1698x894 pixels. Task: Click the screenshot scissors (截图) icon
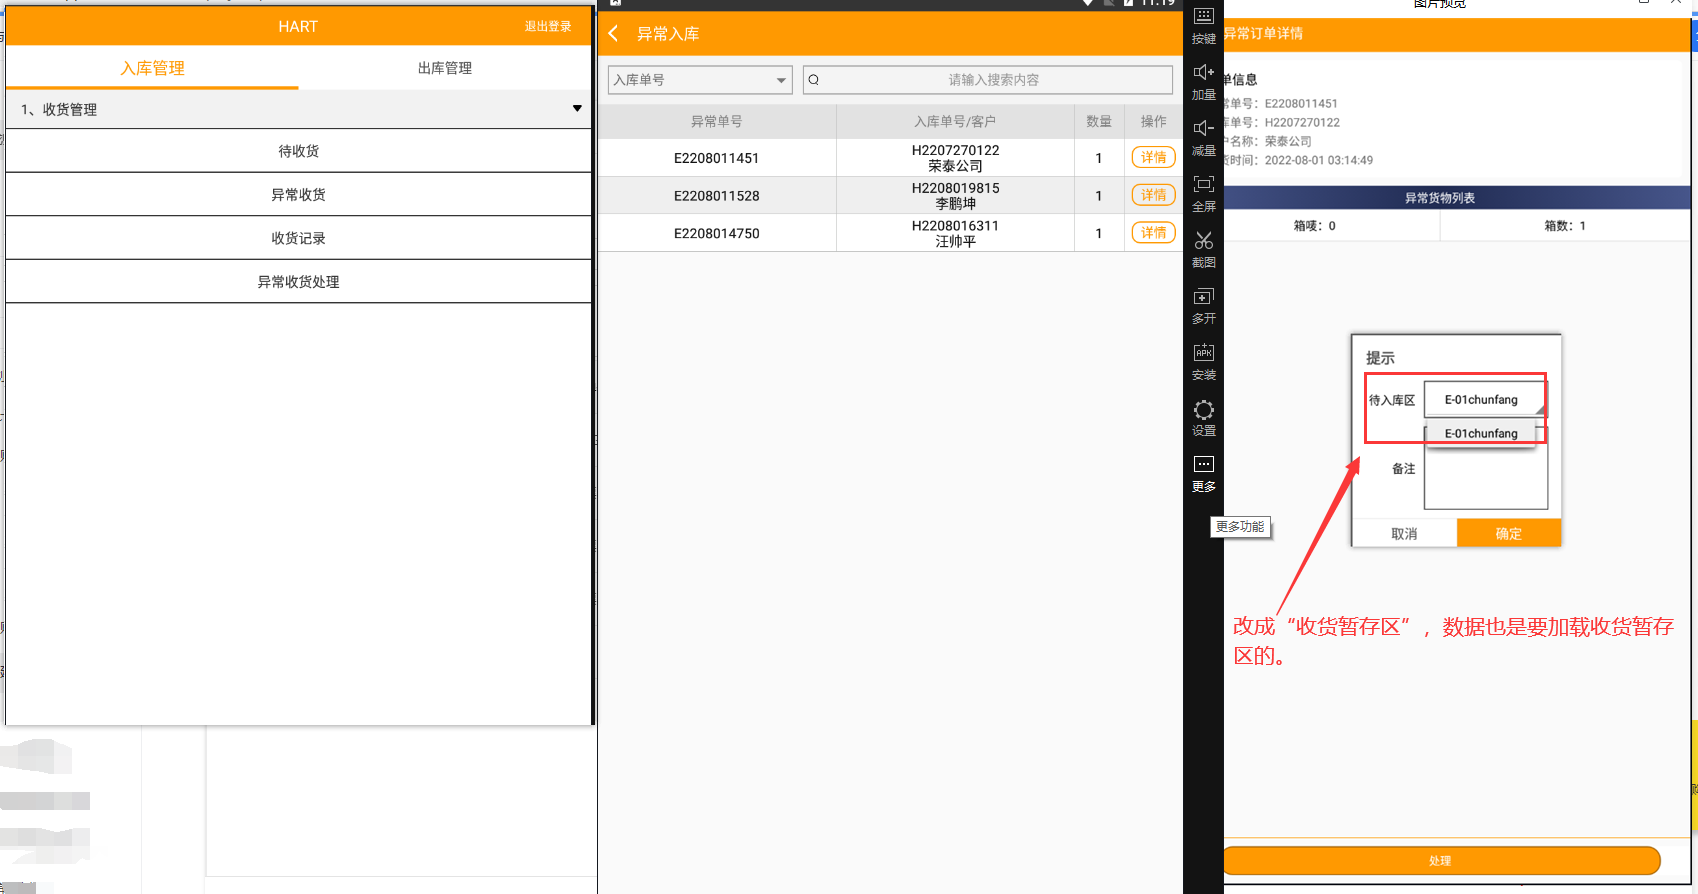click(x=1203, y=241)
